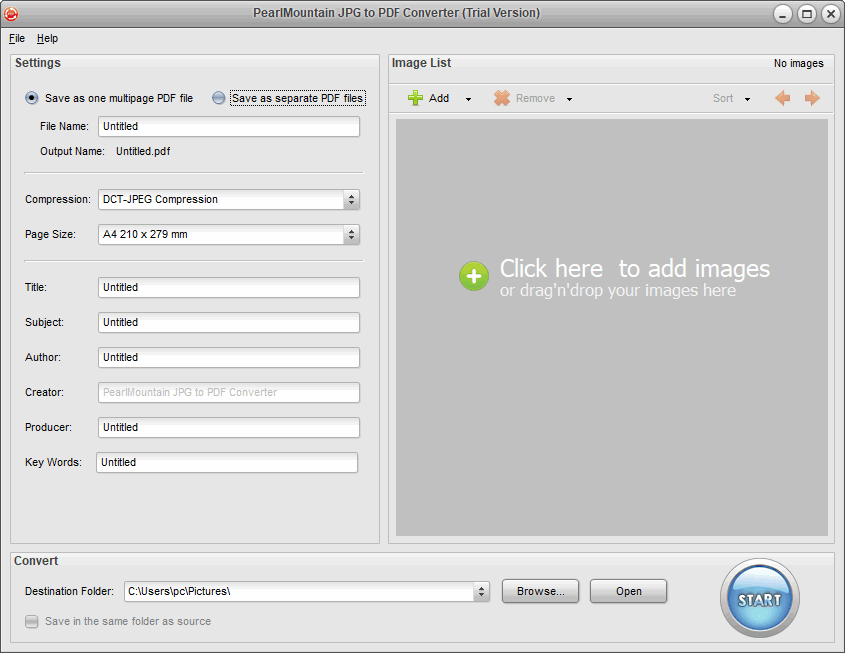845x653 pixels.
Task: Click 'Click here to add images' text
Action: coord(635,268)
